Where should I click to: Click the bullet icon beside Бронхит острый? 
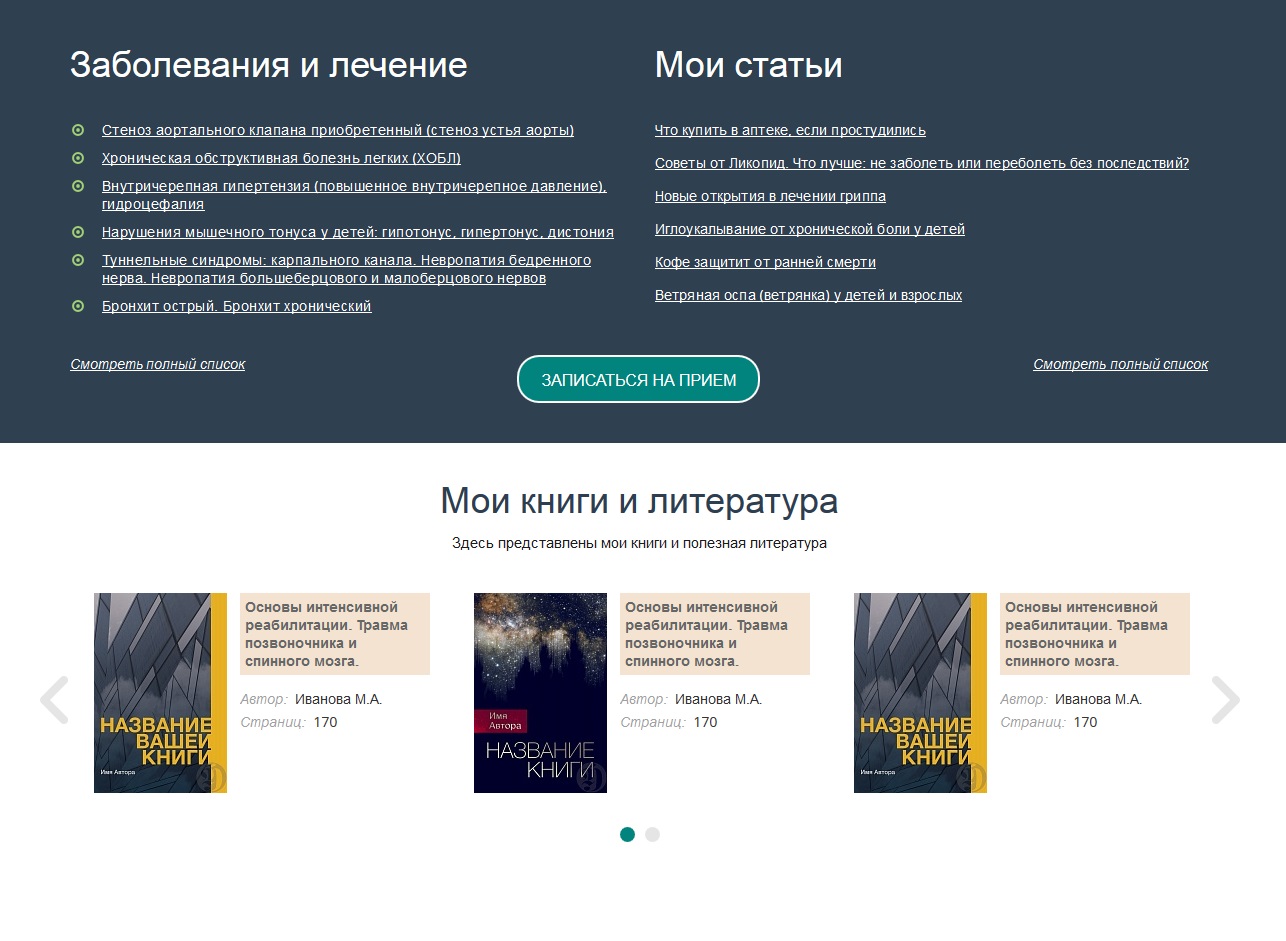click(78, 306)
